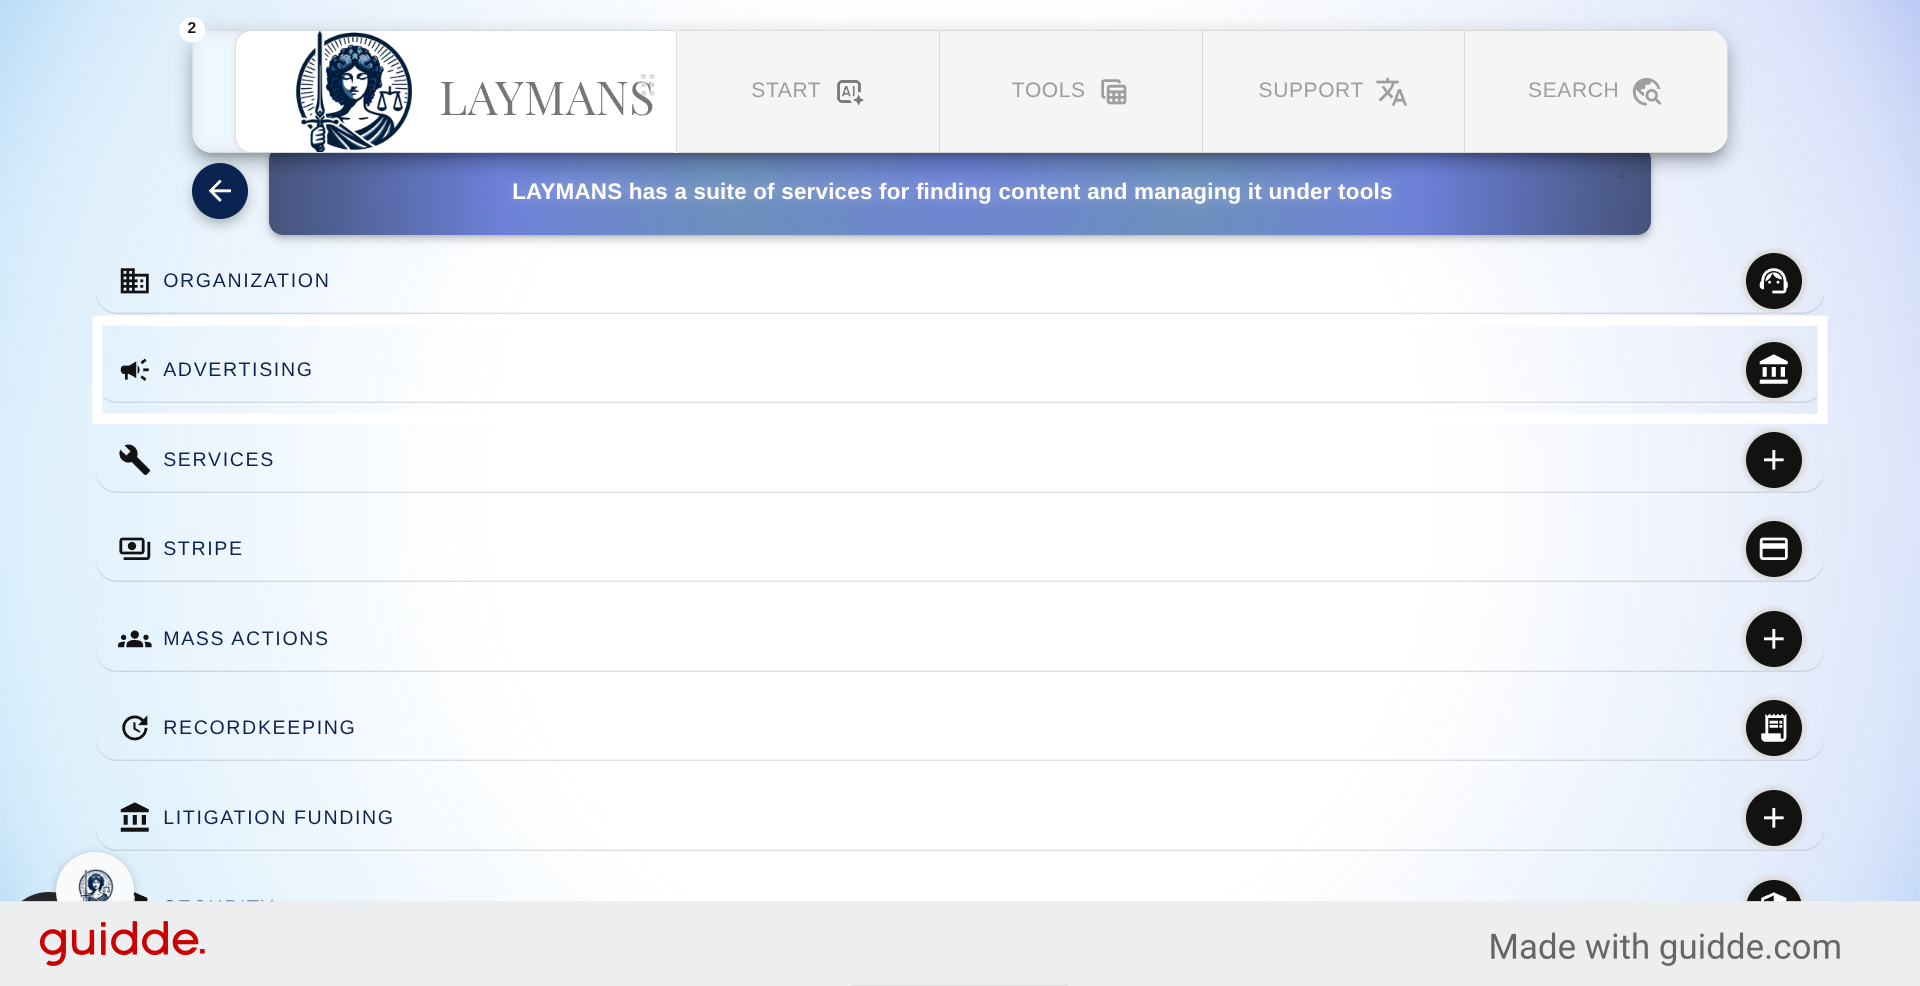Click the SERVICES wrench icon
1920x986 pixels.
tap(134, 460)
